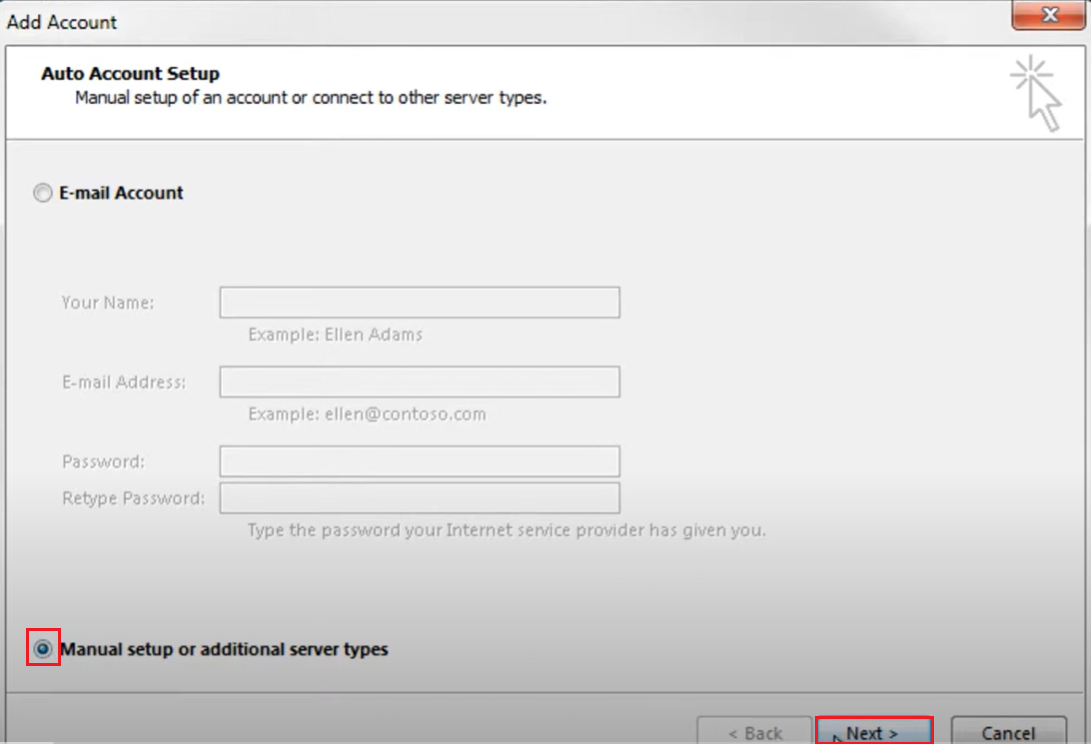The image size is (1091, 744).
Task: Click the "Example: ellen@contoso.com" hint text
Action: 367,414
